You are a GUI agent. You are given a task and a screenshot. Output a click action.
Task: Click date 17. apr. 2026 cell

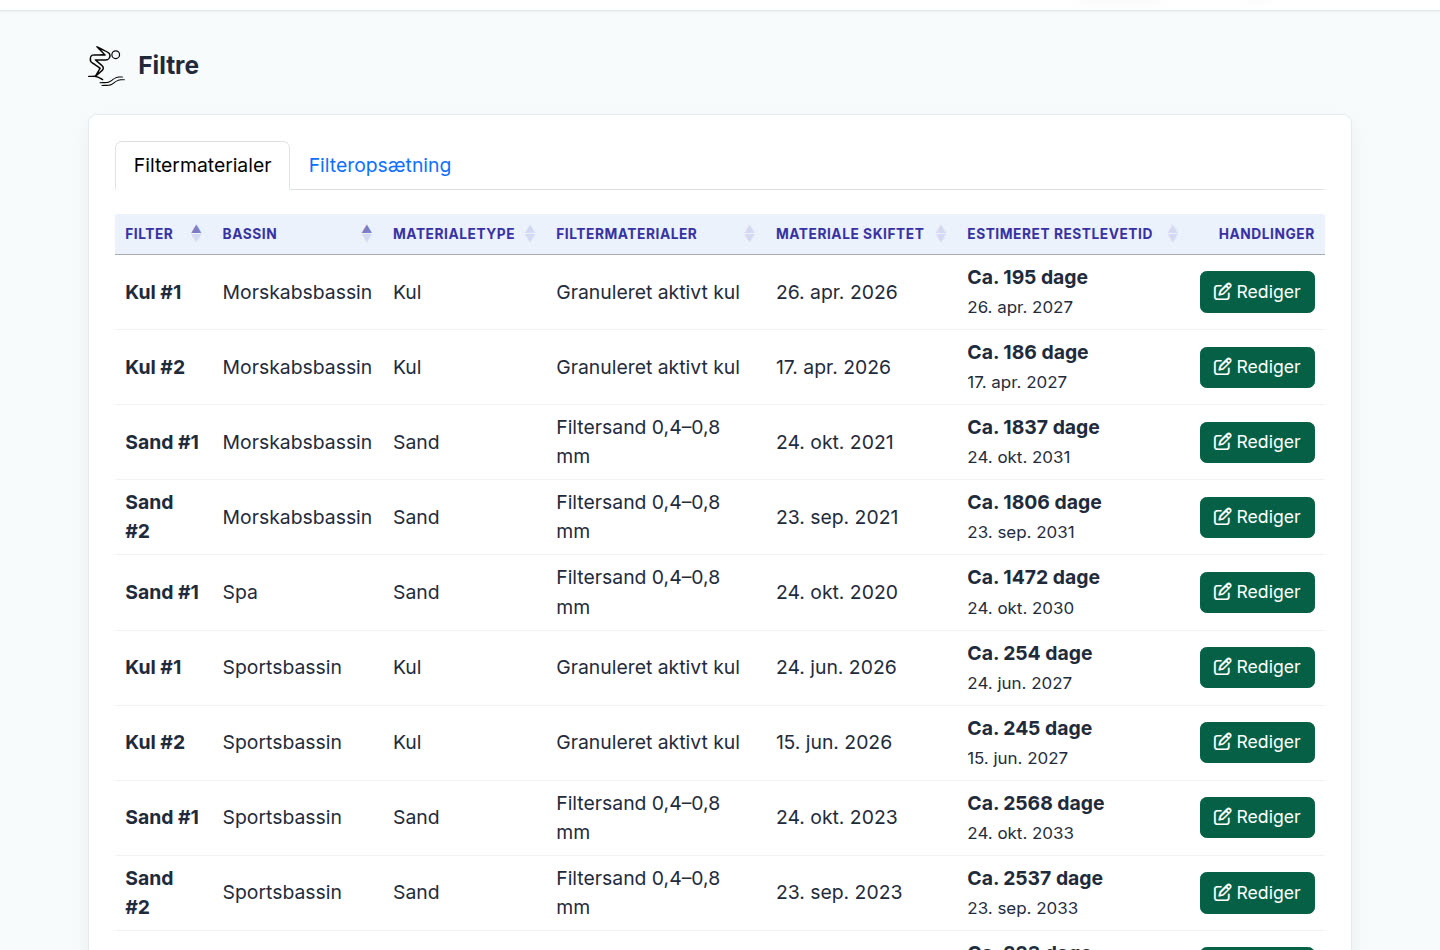pyautogui.click(x=833, y=367)
